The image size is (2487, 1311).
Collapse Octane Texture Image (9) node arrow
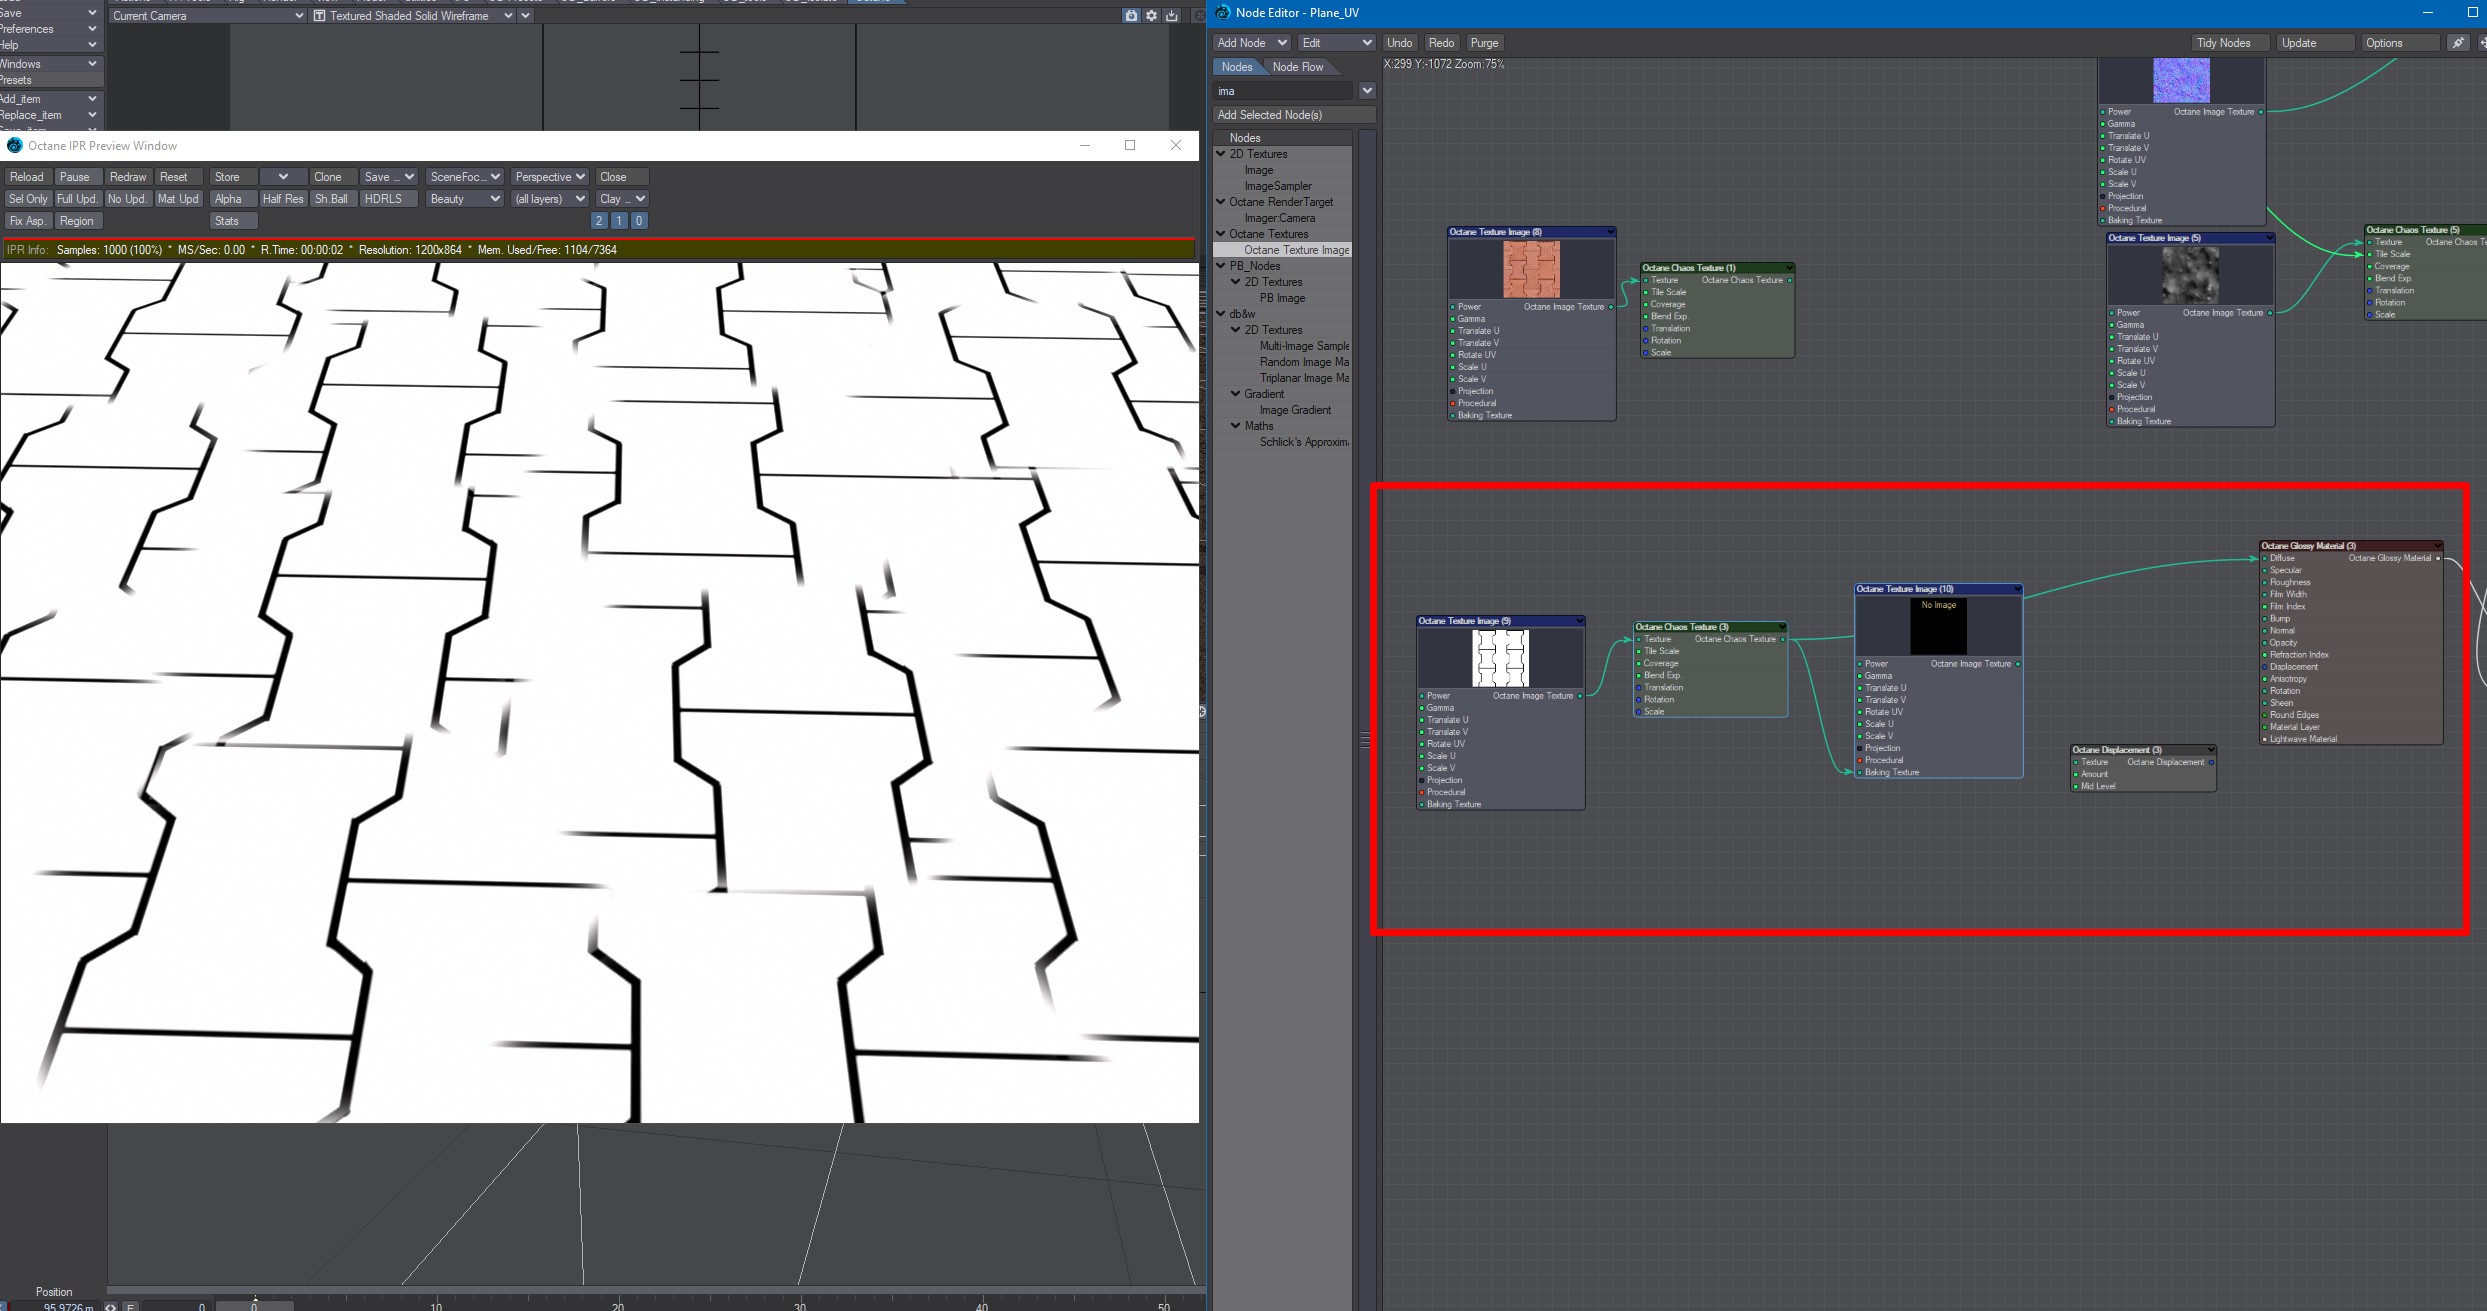pos(1579,621)
